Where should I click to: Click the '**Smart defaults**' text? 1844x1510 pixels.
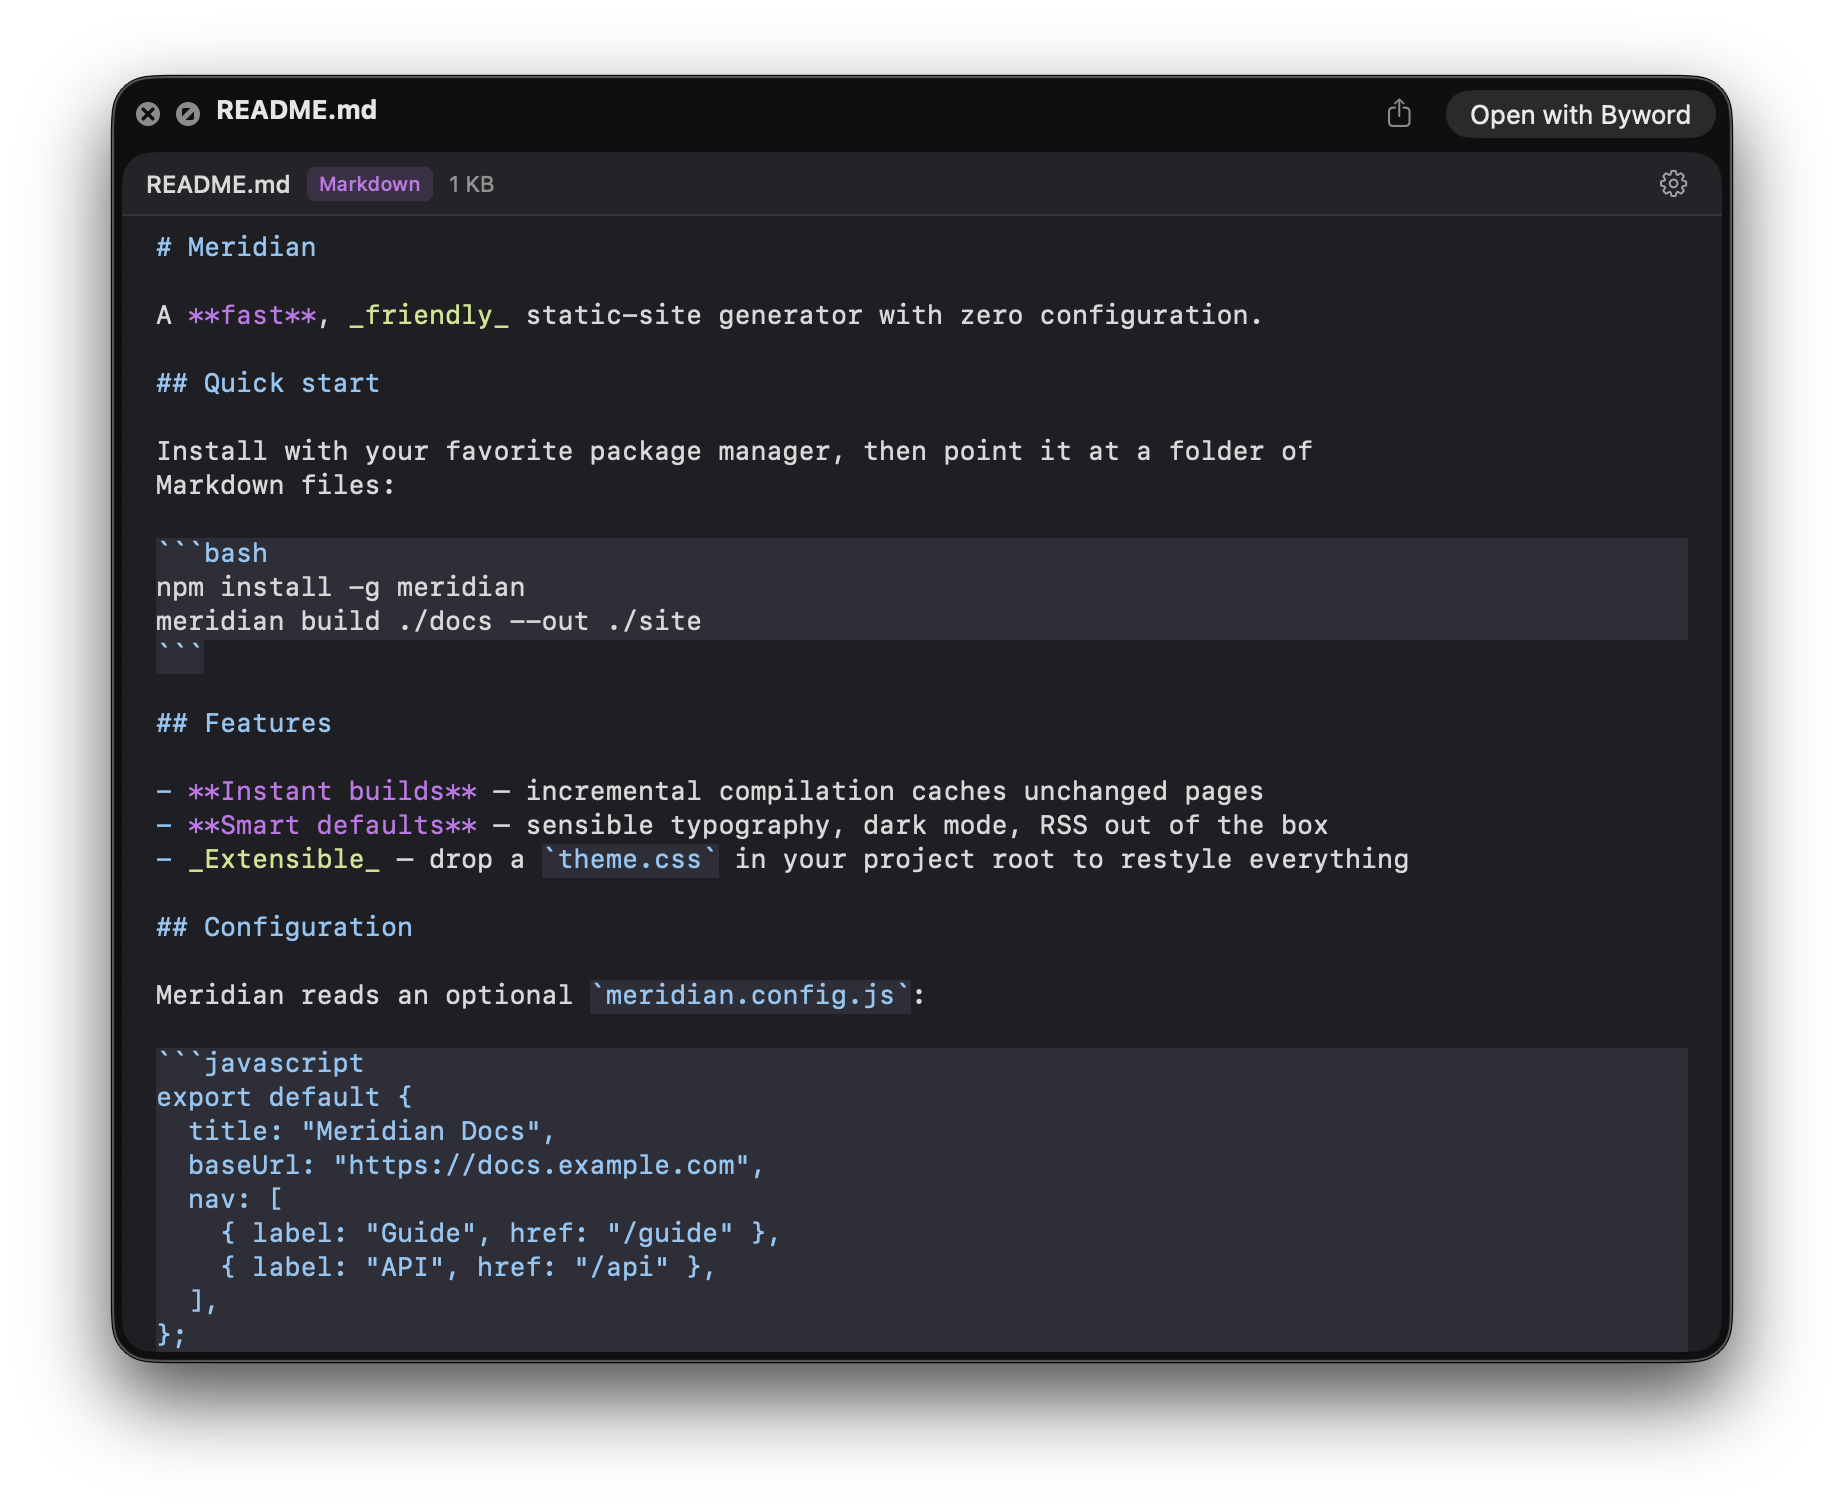[332, 826]
